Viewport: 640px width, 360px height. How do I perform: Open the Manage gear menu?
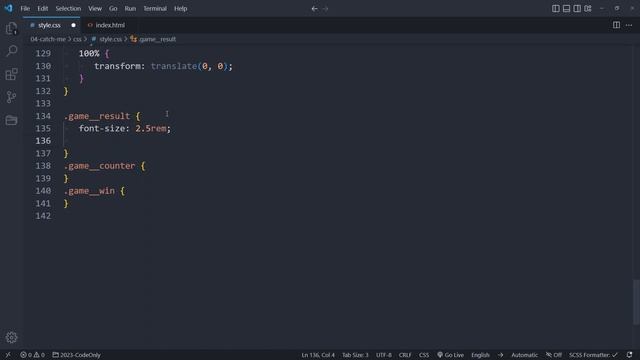11,337
